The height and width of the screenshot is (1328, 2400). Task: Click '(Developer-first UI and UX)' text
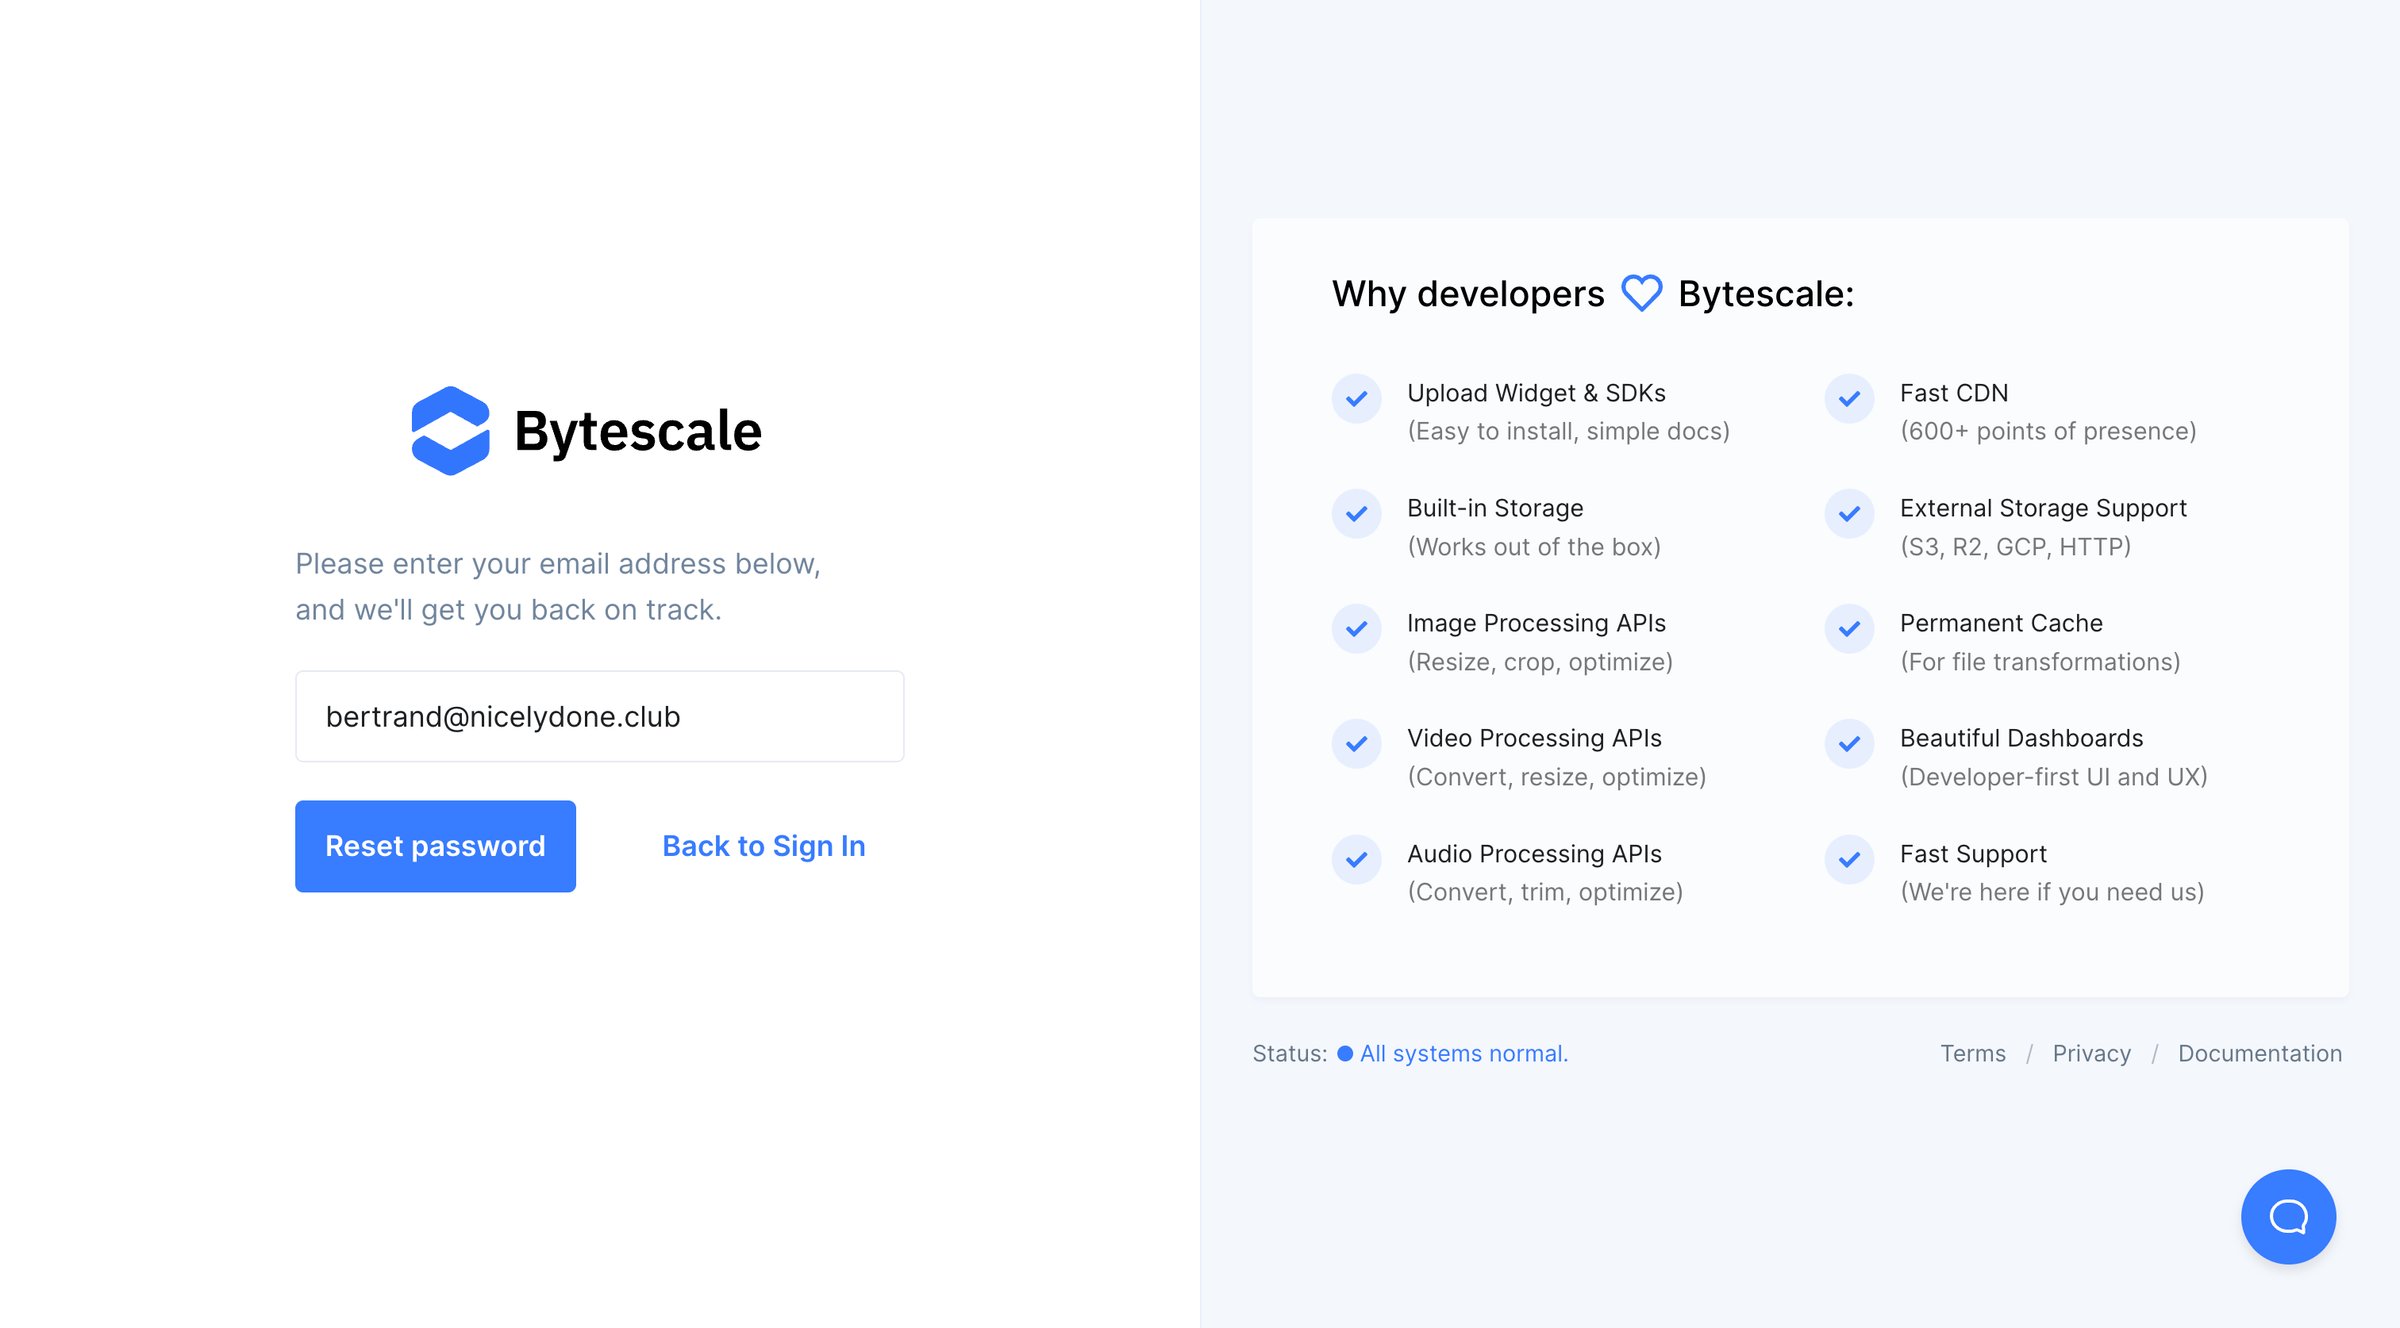pyautogui.click(x=2054, y=777)
